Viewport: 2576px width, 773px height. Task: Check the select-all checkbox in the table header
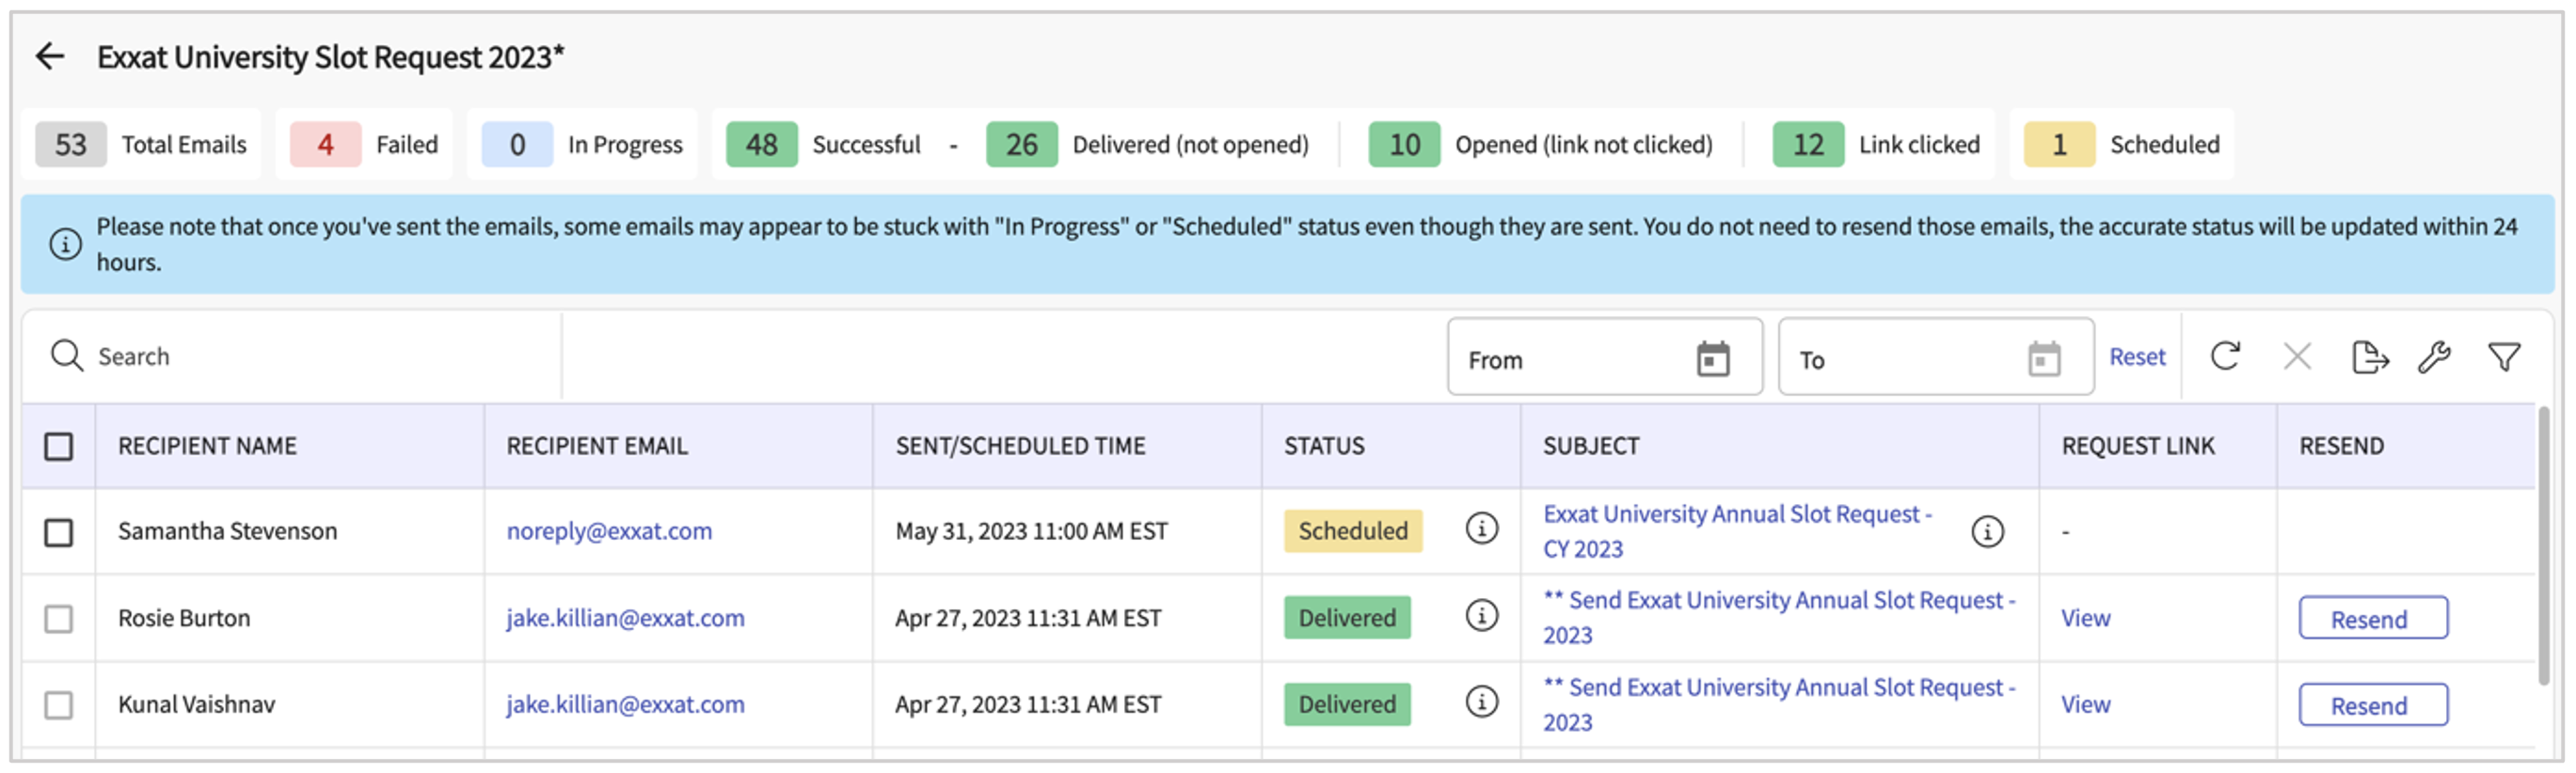pos(59,446)
